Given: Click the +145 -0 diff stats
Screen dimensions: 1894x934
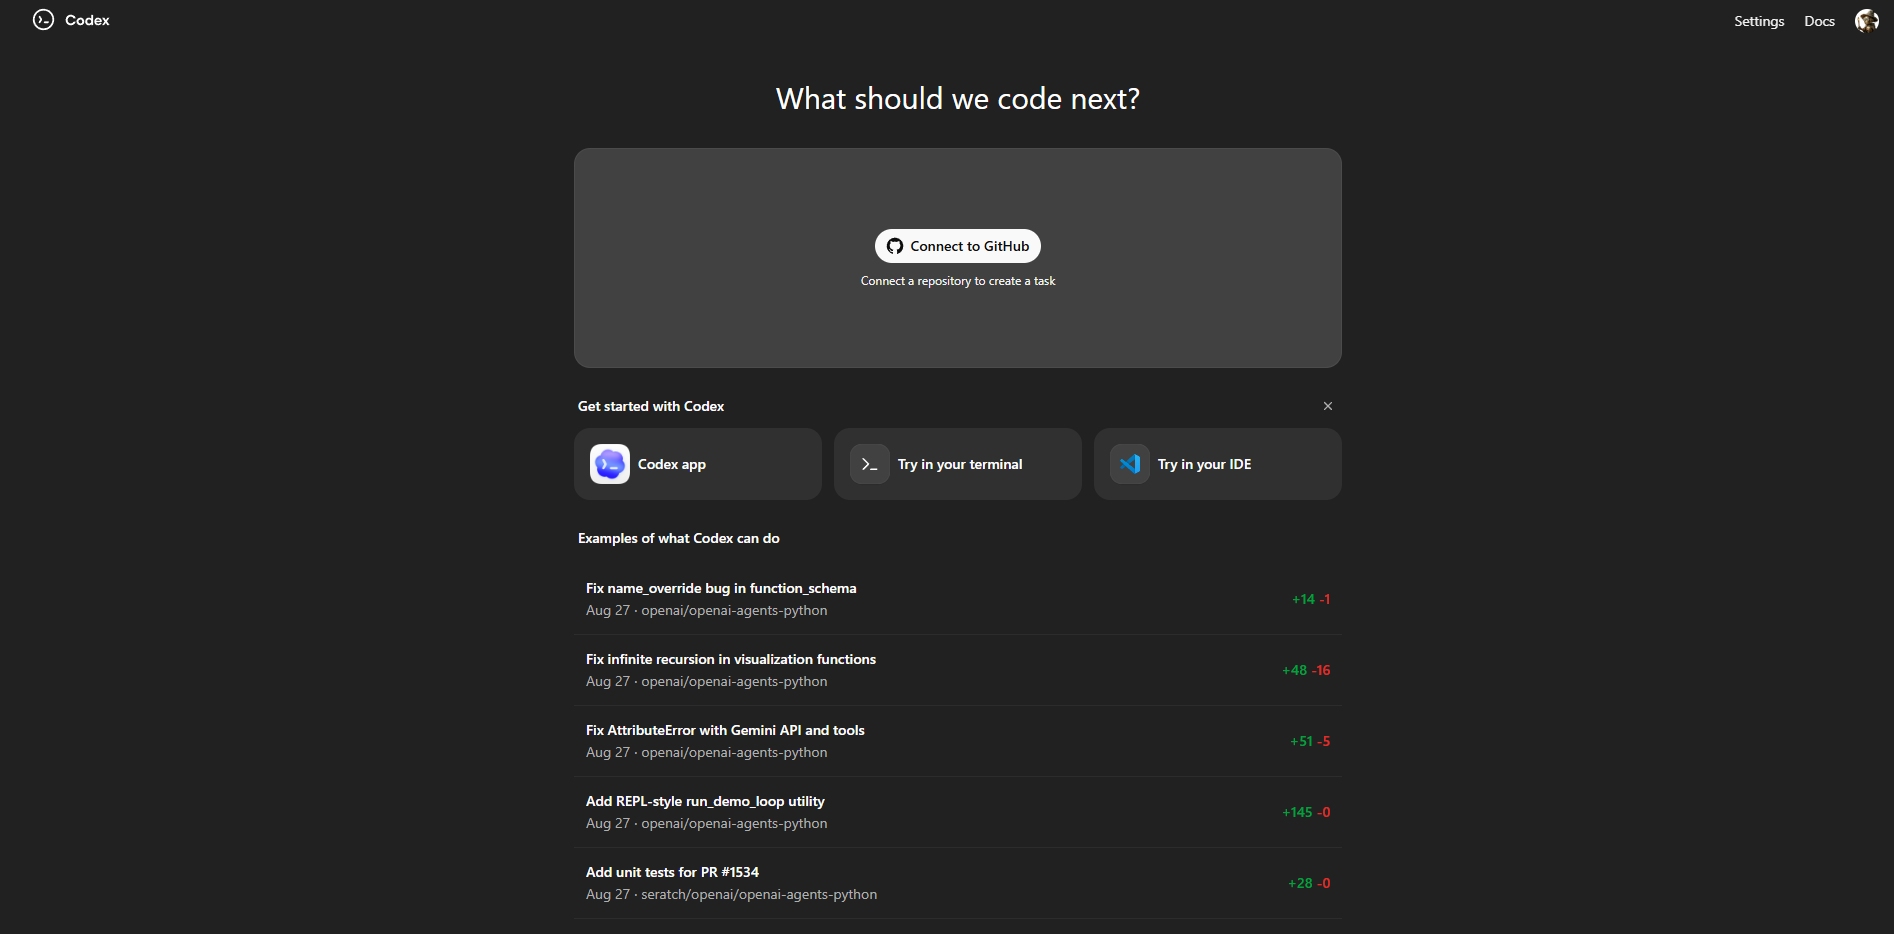Looking at the screenshot, I should [x=1306, y=812].
